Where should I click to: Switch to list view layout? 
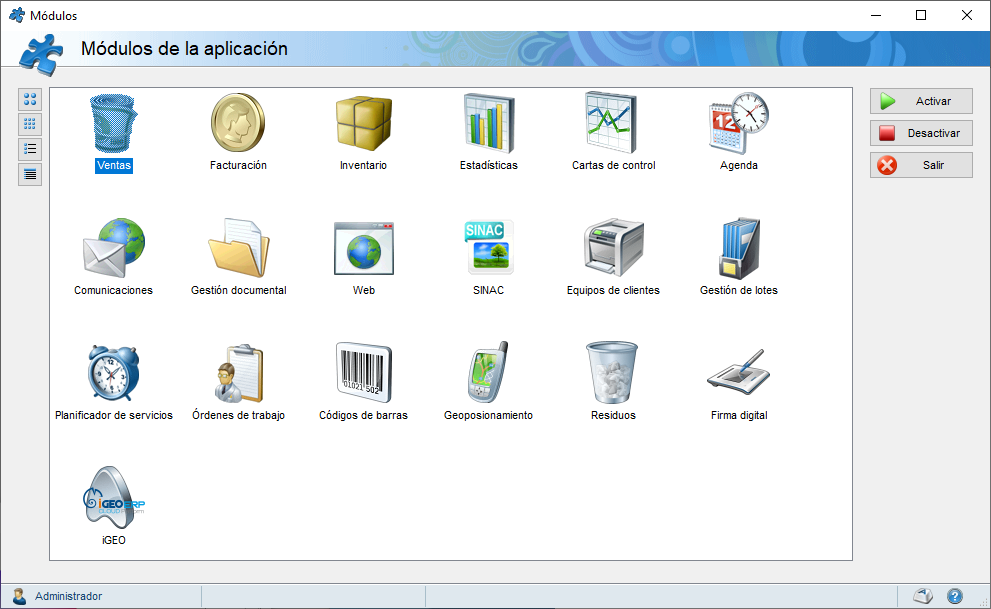tap(30, 149)
